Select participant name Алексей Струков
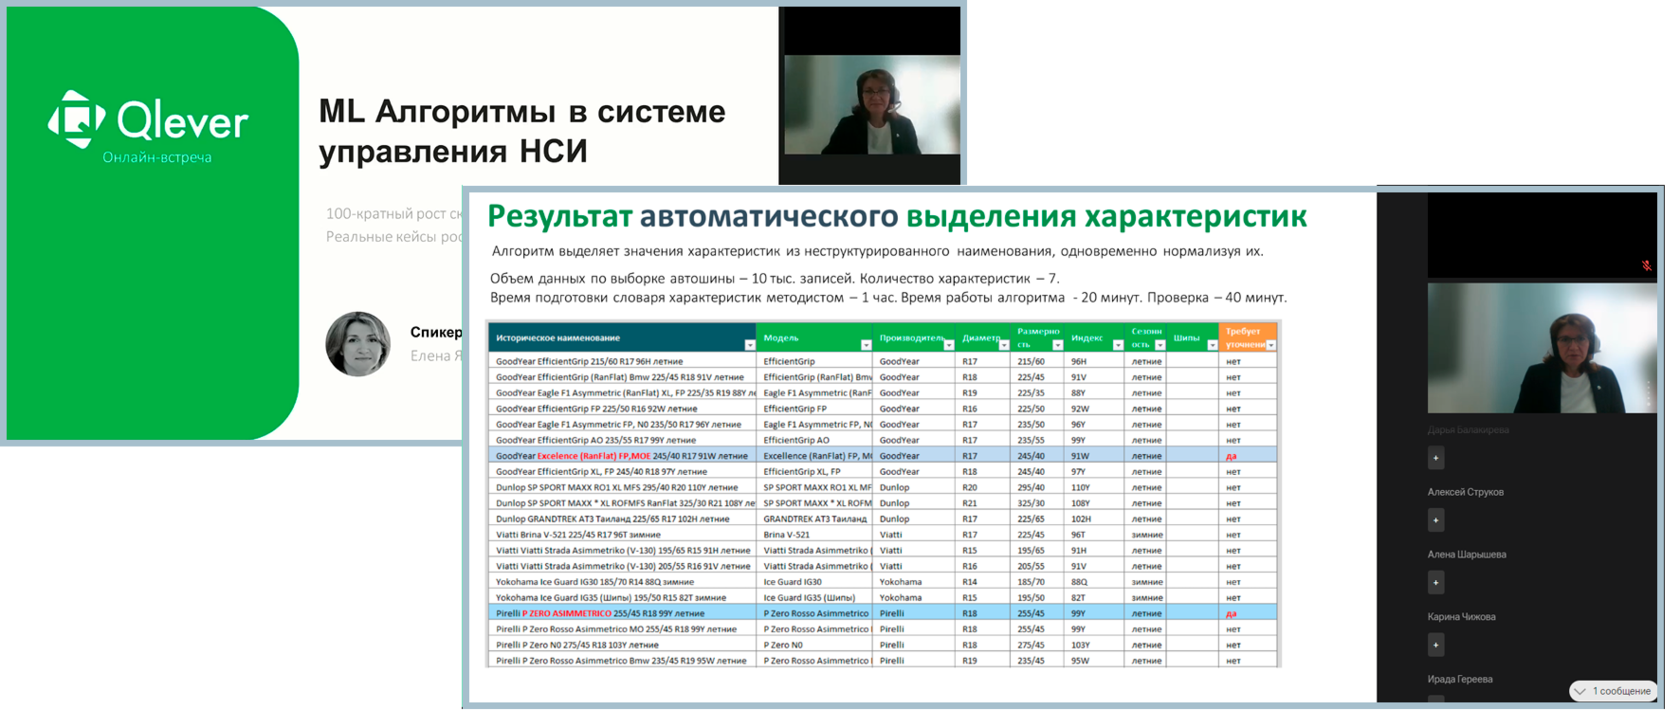 (x=1465, y=492)
